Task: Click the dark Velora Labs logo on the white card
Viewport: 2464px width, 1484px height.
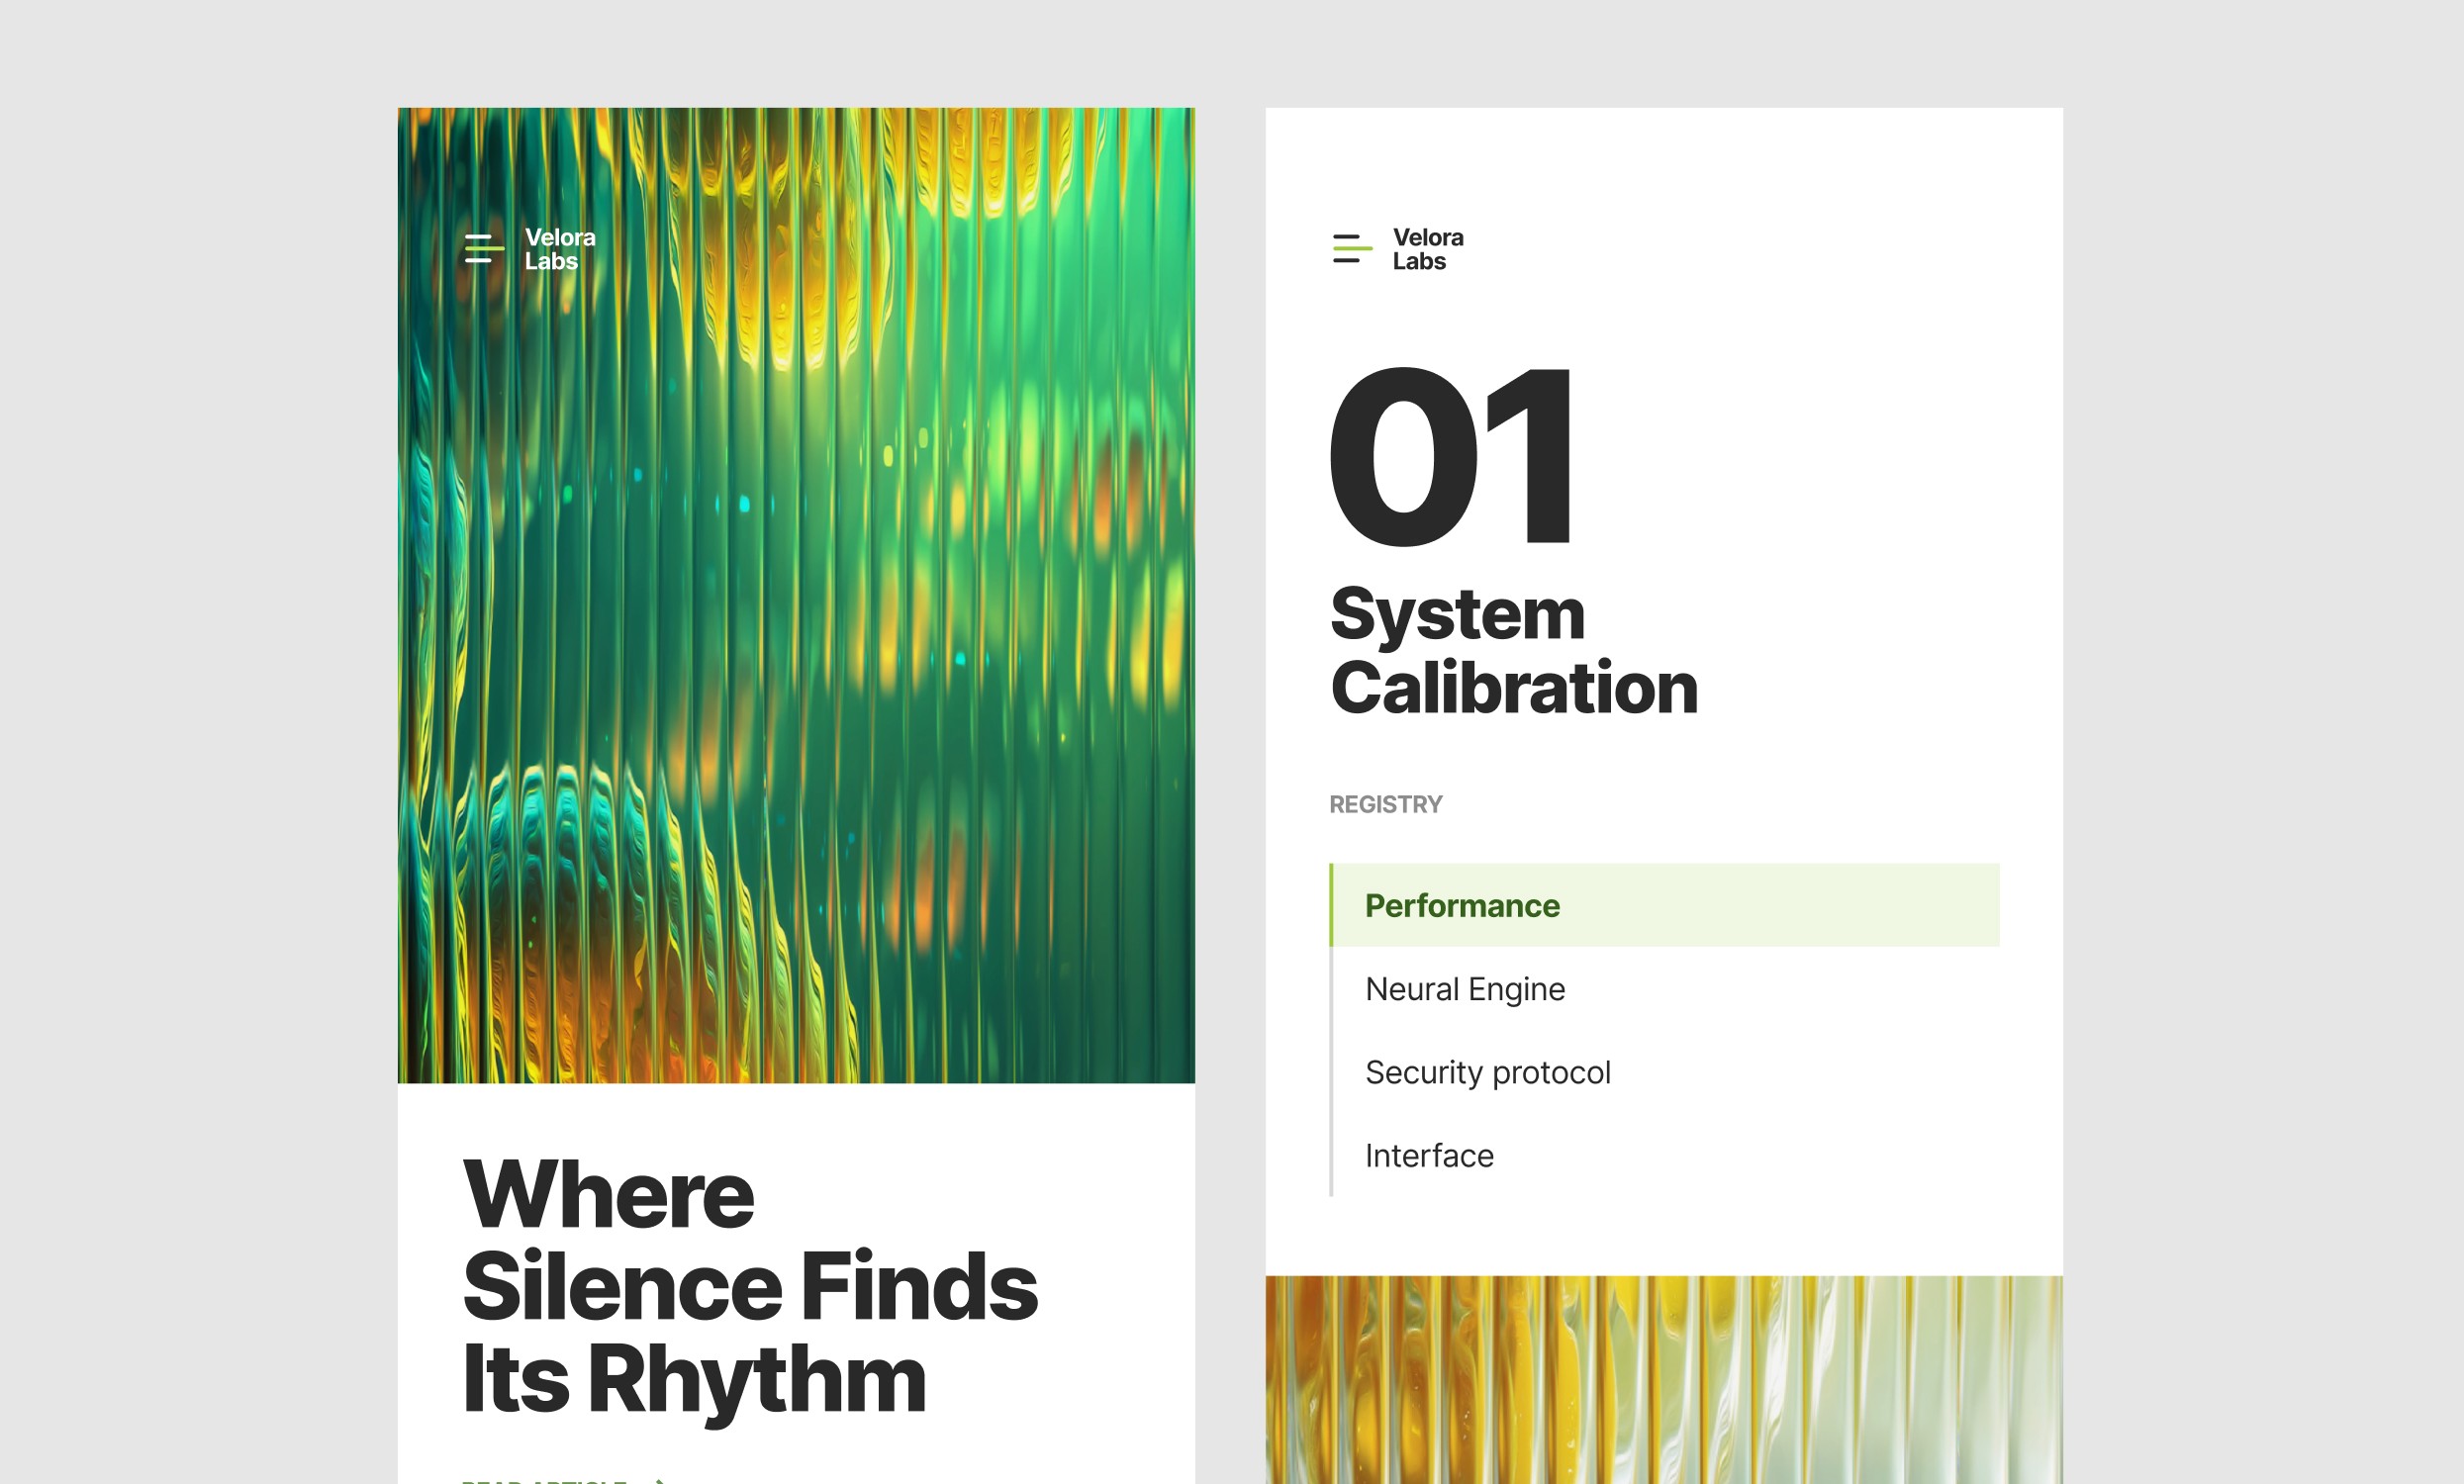Action: click(1428, 249)
